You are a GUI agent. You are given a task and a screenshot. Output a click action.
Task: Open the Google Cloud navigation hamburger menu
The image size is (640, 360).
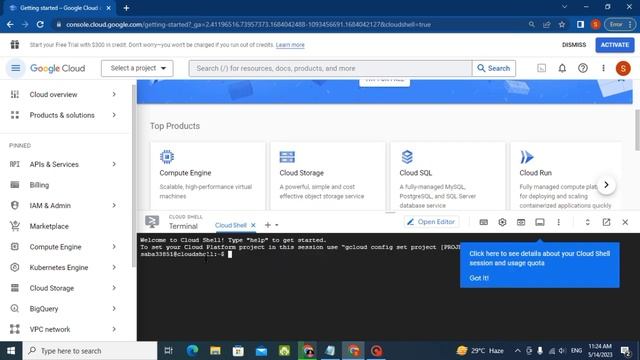pos(16,68)
